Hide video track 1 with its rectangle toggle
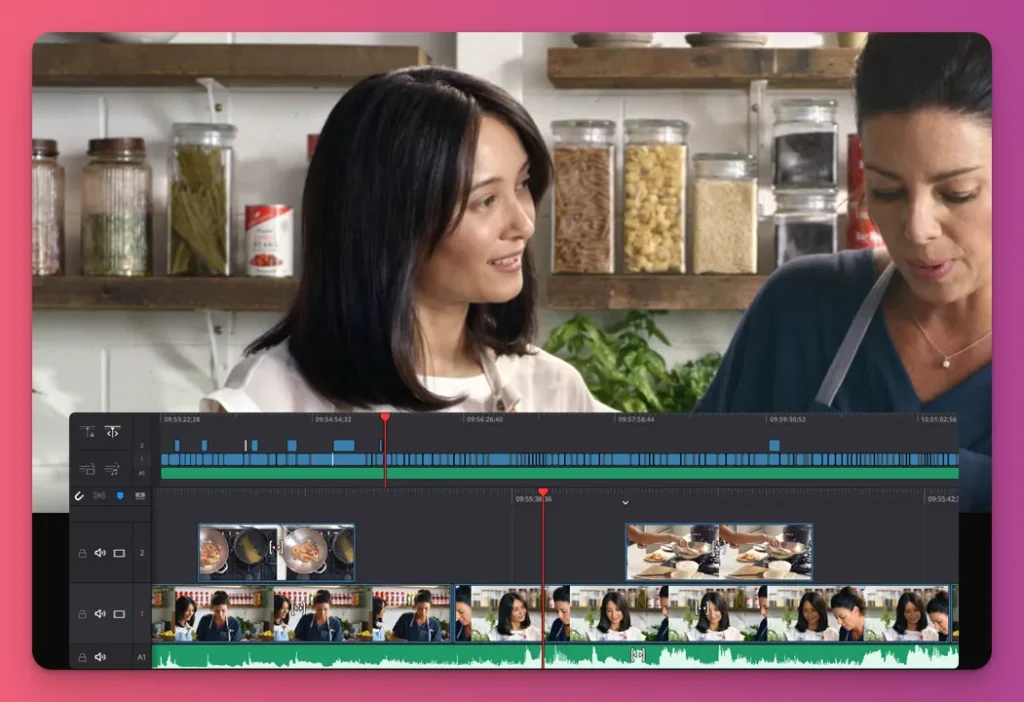 click(x=119, y=614)
